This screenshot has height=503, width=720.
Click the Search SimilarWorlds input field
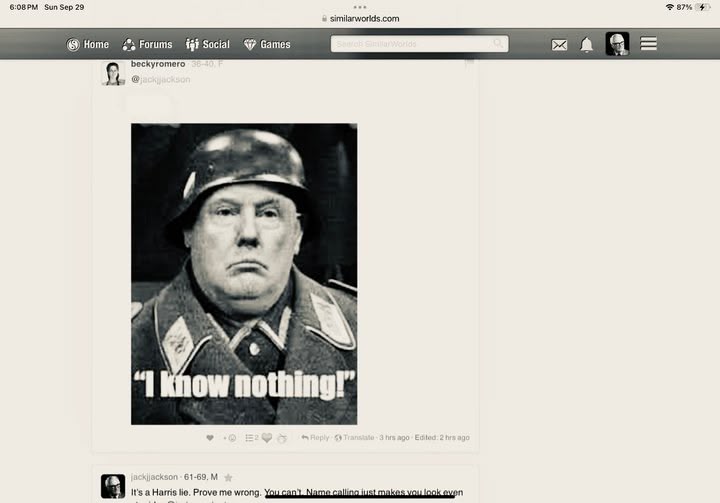coord(419,44)
